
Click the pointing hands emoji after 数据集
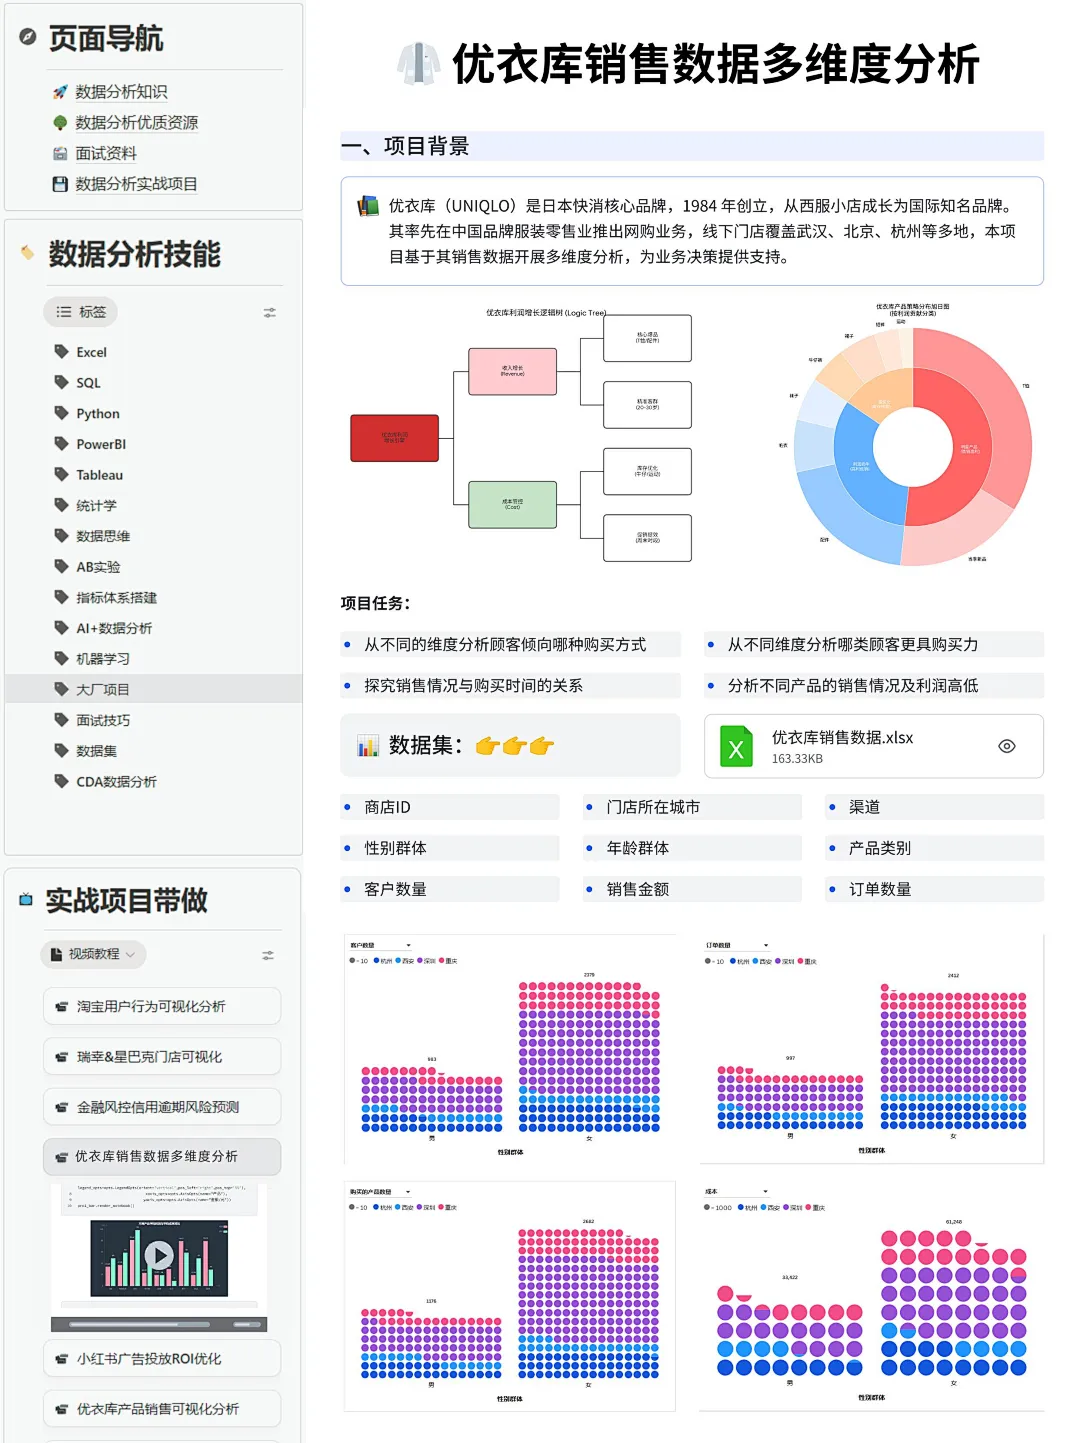[x=515, y=746]
